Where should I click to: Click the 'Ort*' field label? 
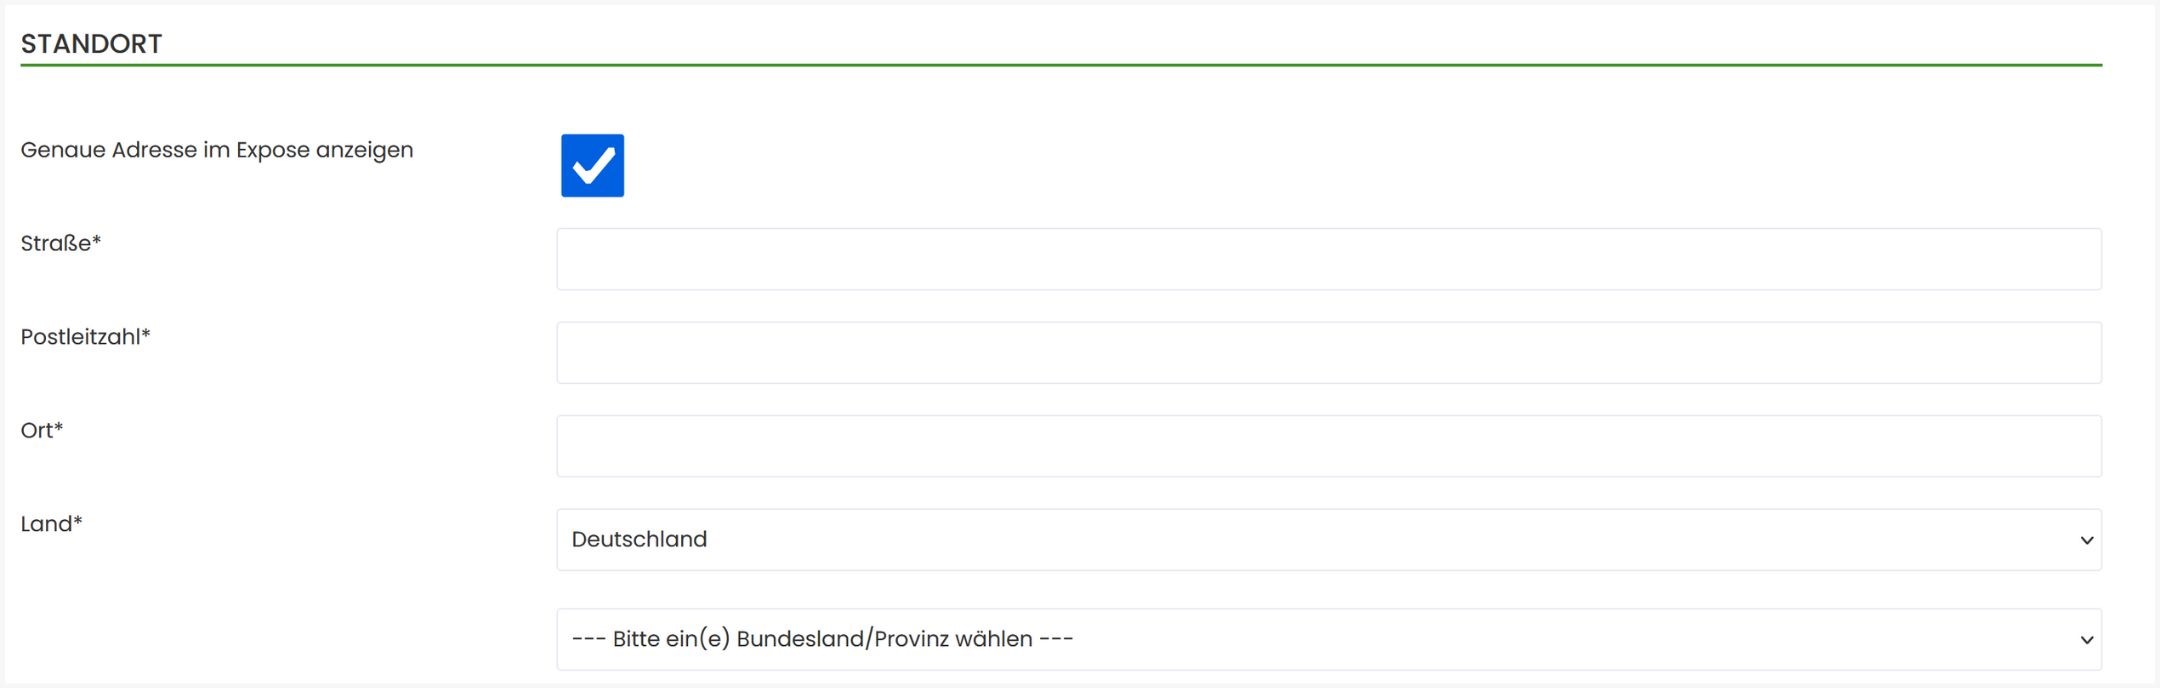click(x=42, y=430)
